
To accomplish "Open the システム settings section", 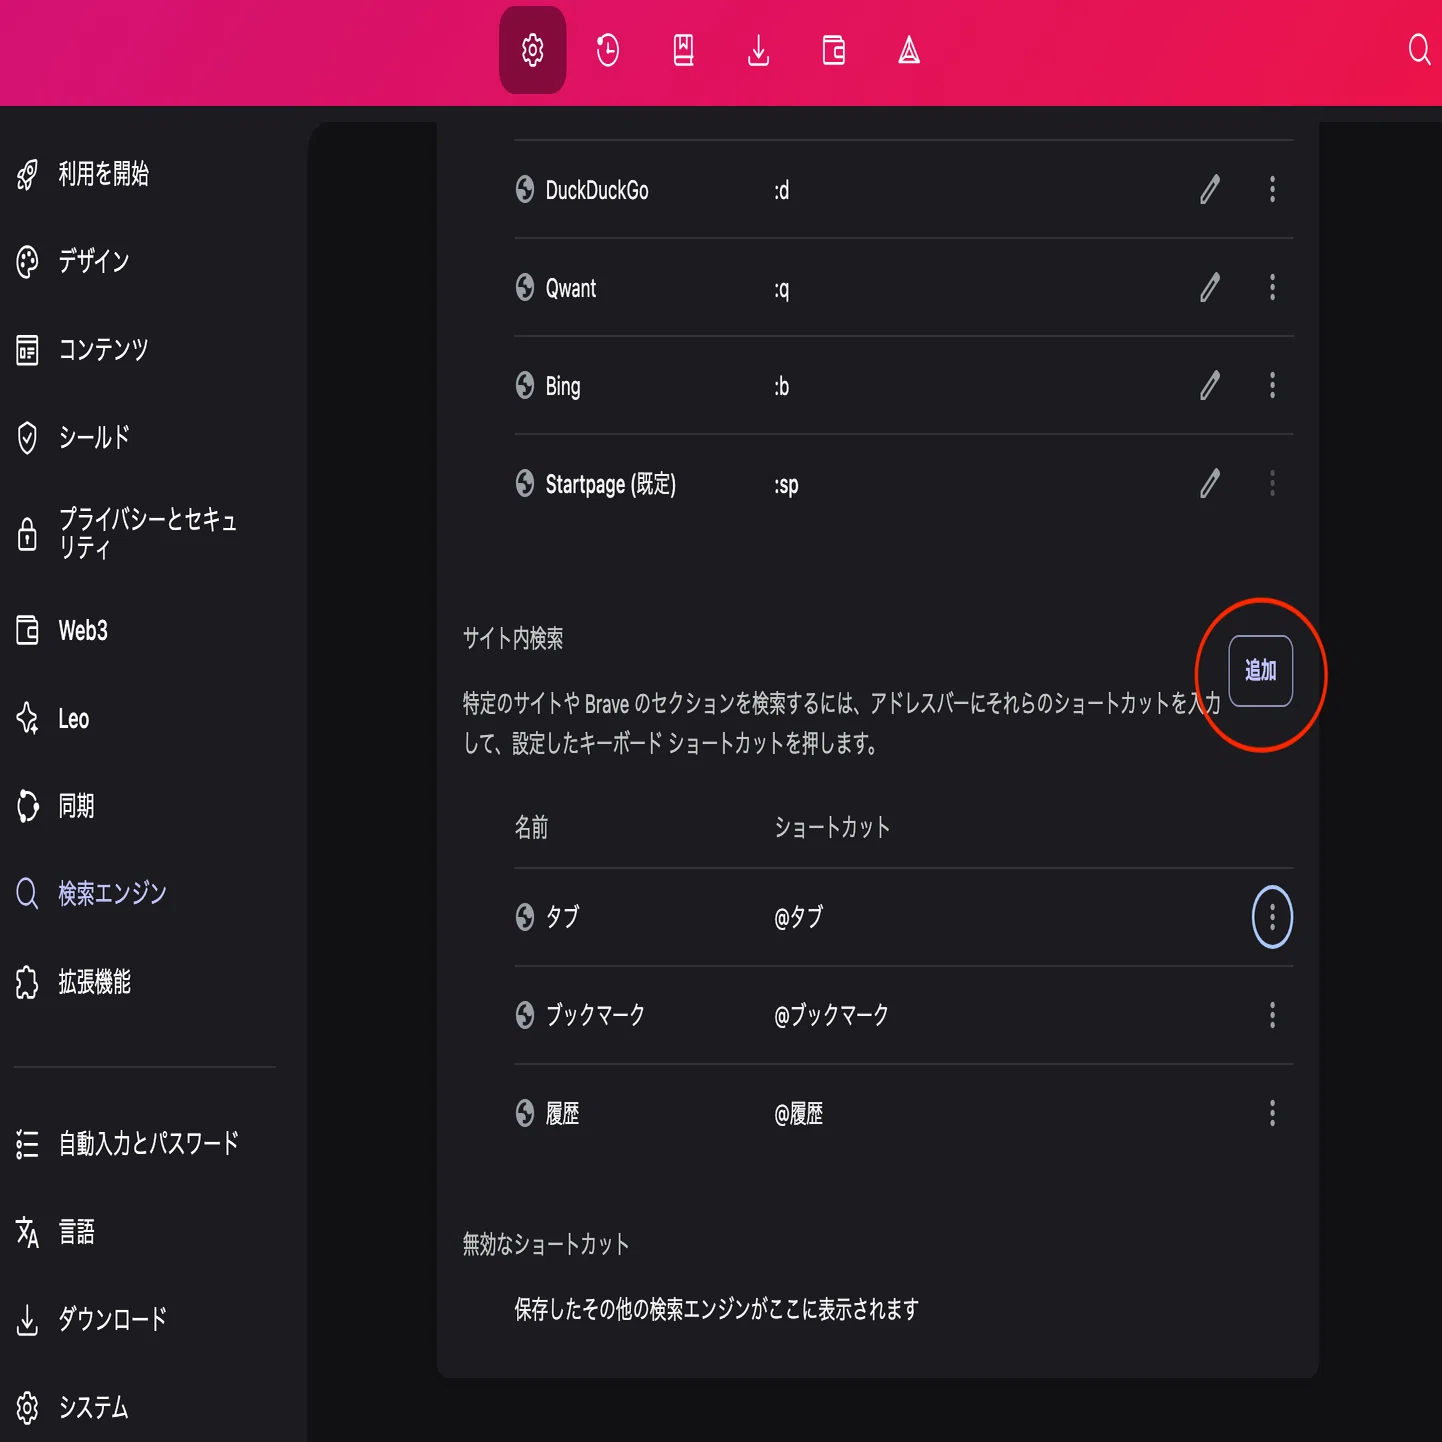I will [73, 1408].
